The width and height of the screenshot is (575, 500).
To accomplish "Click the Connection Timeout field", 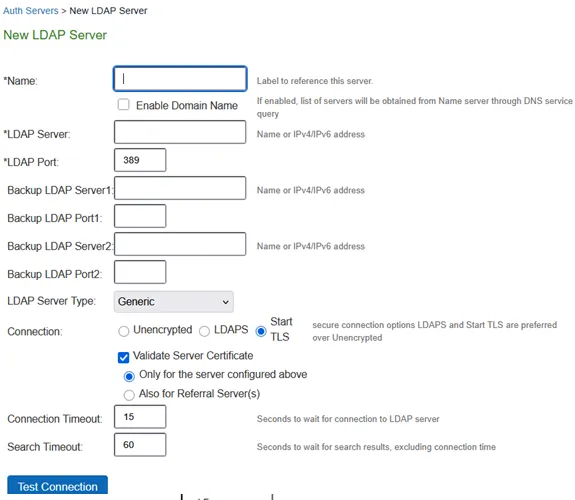I will point(140,417).
